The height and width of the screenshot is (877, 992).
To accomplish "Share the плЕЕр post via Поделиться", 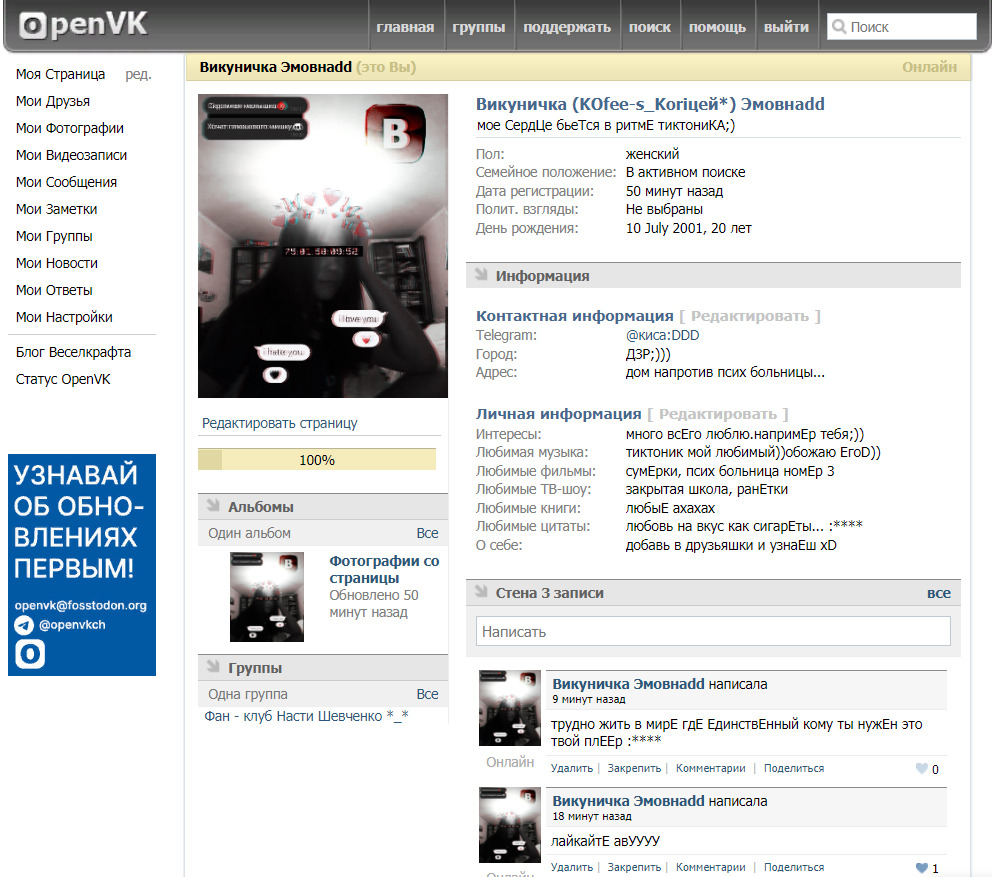I will [794, 768].
